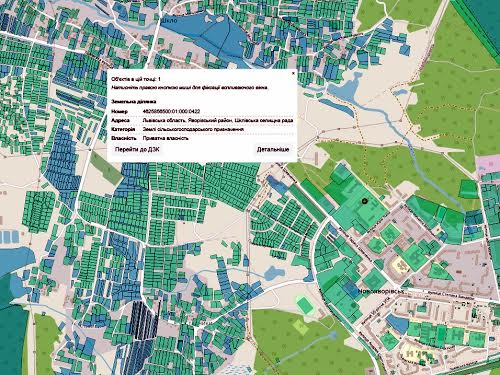500x375 pixels.
Task: Click the Шкло town label
Action: click(169, 21)
